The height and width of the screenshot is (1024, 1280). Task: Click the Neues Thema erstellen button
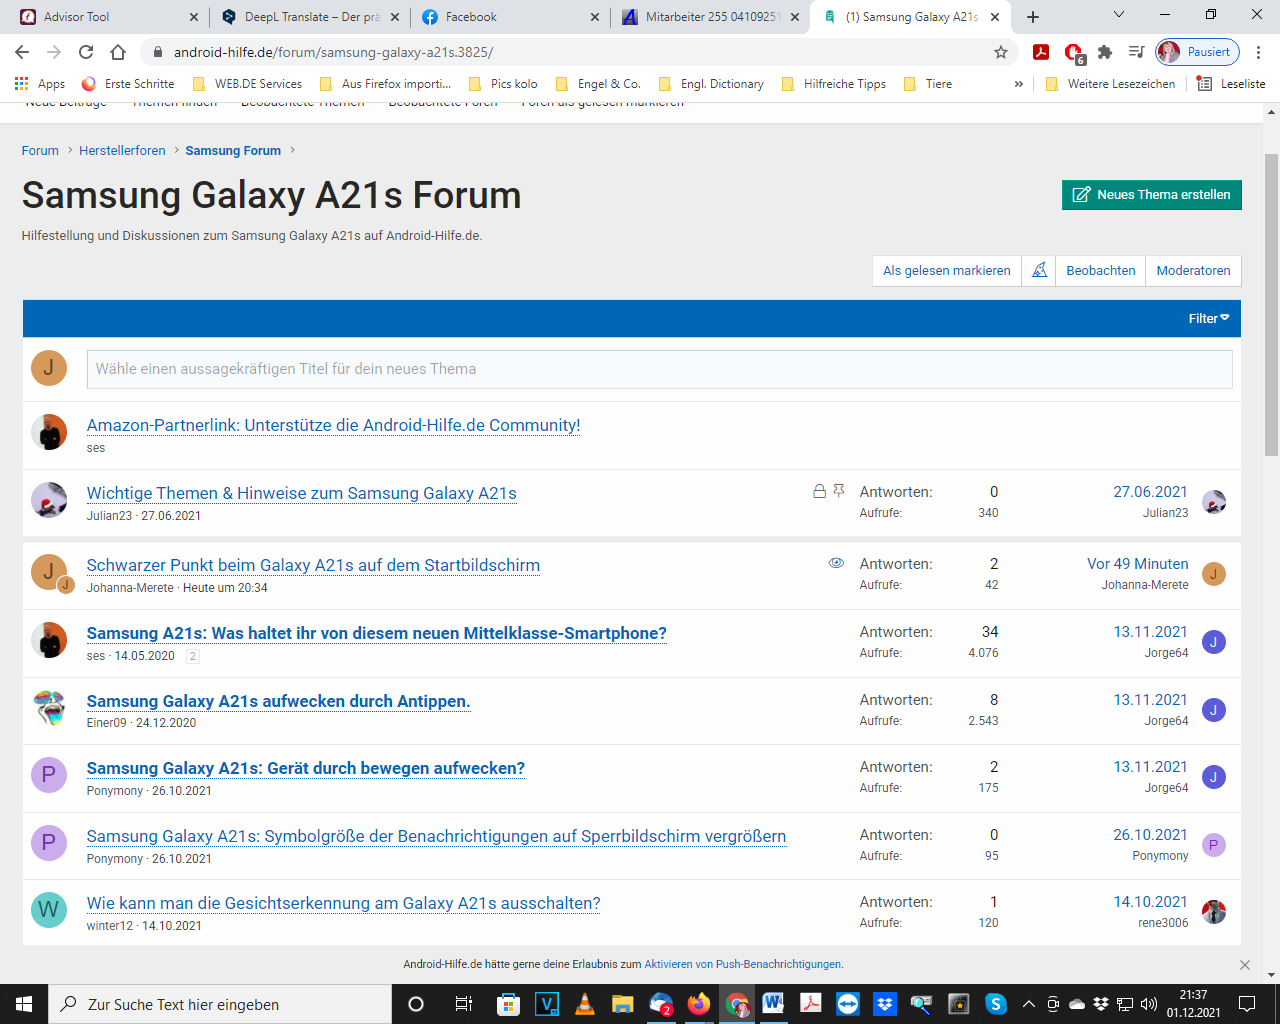pyautogui.click(x=1152, y=195)
